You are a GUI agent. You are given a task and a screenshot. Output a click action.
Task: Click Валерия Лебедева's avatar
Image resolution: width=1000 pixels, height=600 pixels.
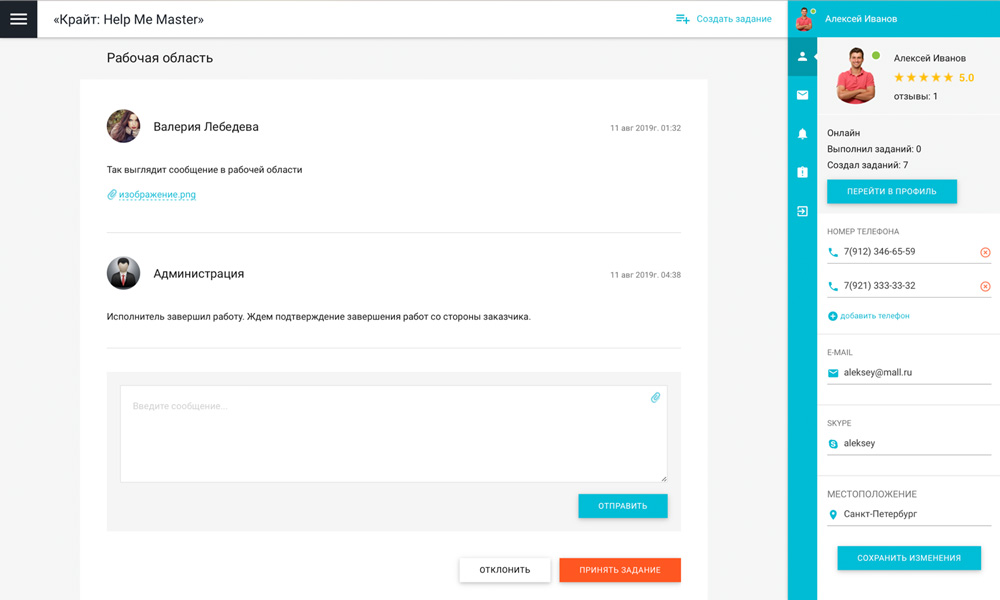[123, 127]
